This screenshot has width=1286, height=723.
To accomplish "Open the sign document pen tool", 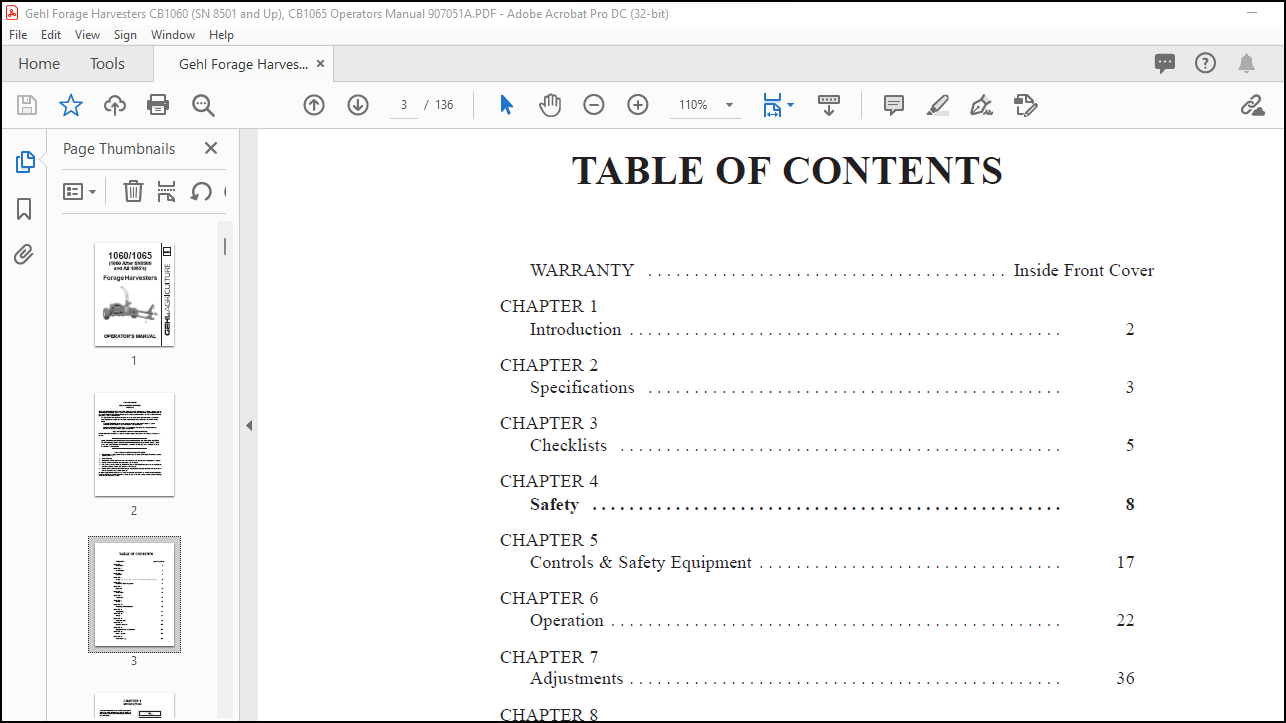I will (981, 105).
